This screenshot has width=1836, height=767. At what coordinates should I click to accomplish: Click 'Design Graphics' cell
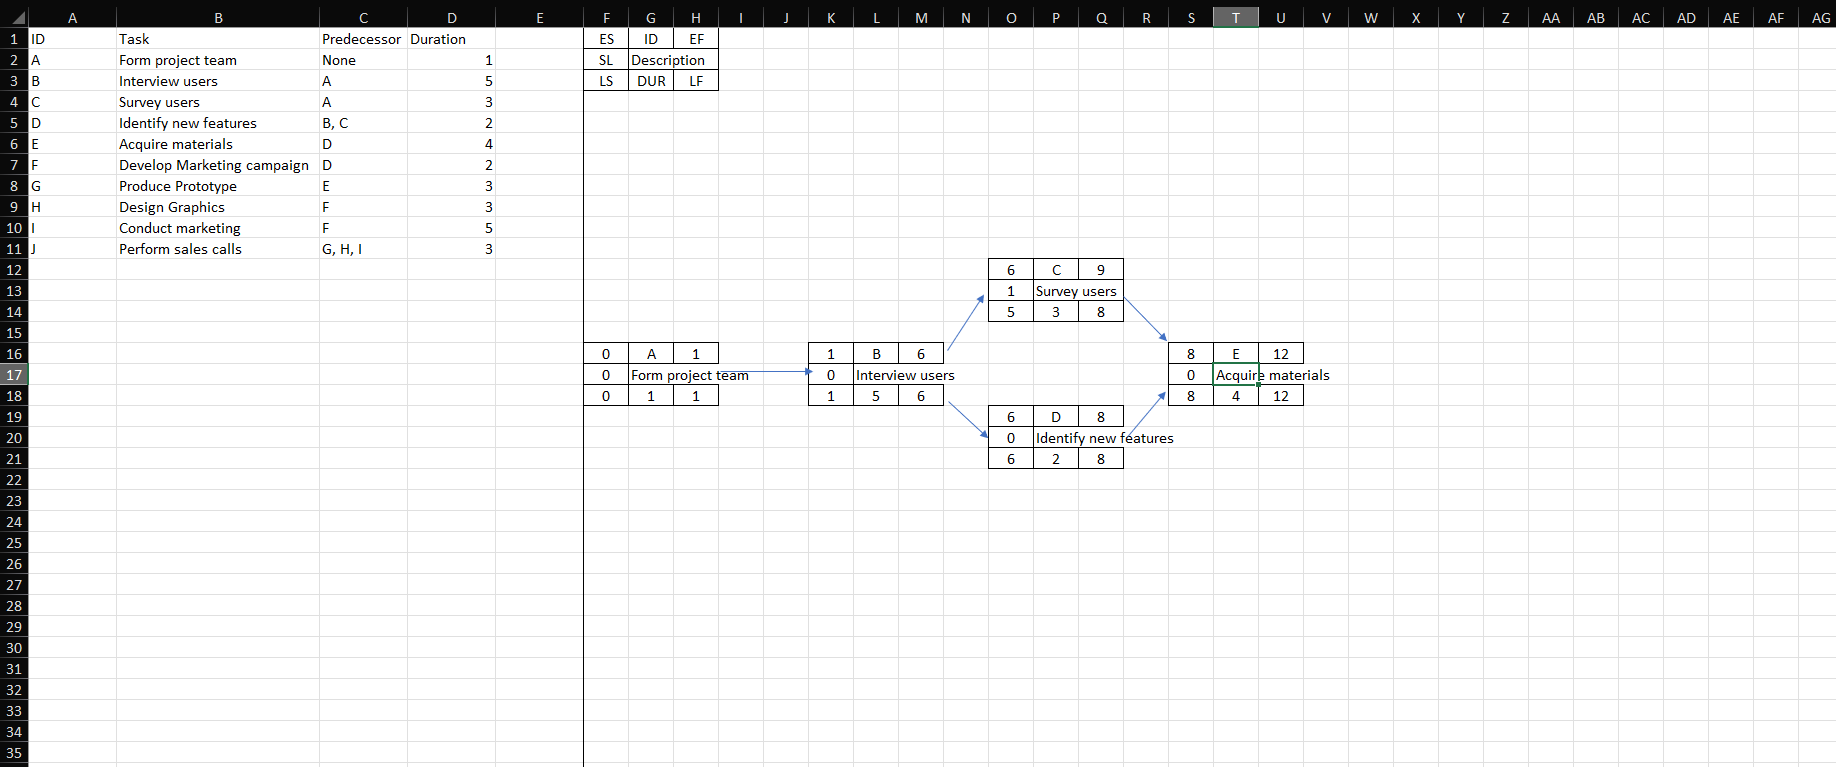point(218,207)
